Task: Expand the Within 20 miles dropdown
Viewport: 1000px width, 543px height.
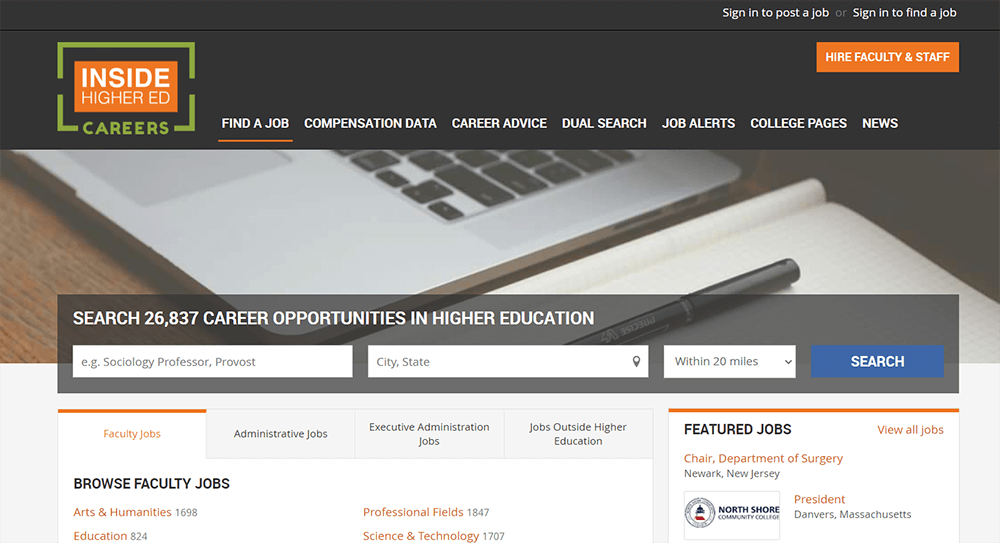Action: (x=729, y=362)
